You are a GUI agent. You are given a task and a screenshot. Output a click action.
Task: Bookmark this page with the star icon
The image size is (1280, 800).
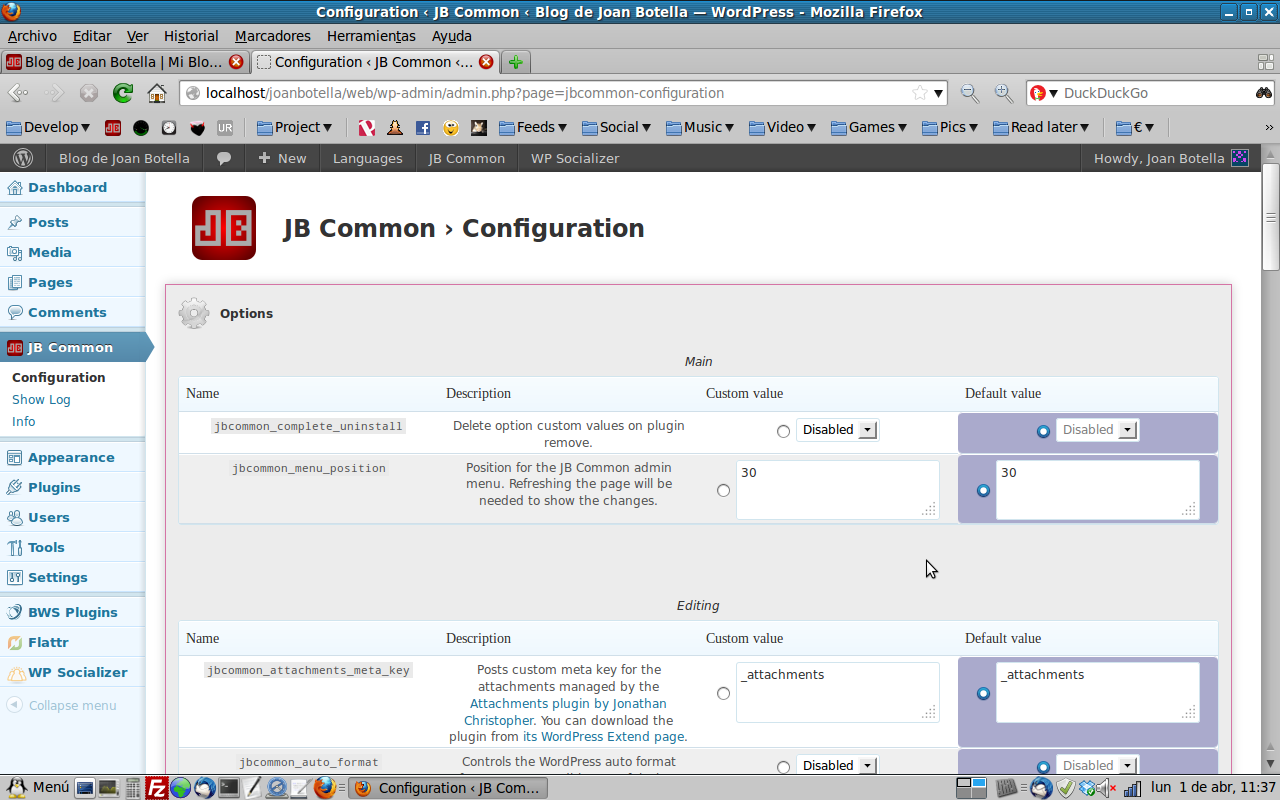click(919, 93)
